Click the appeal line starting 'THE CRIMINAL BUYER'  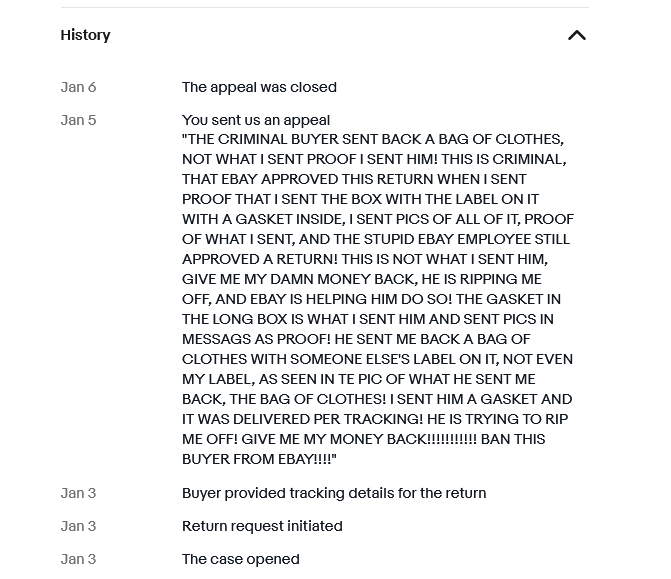[x=373, y=140]
